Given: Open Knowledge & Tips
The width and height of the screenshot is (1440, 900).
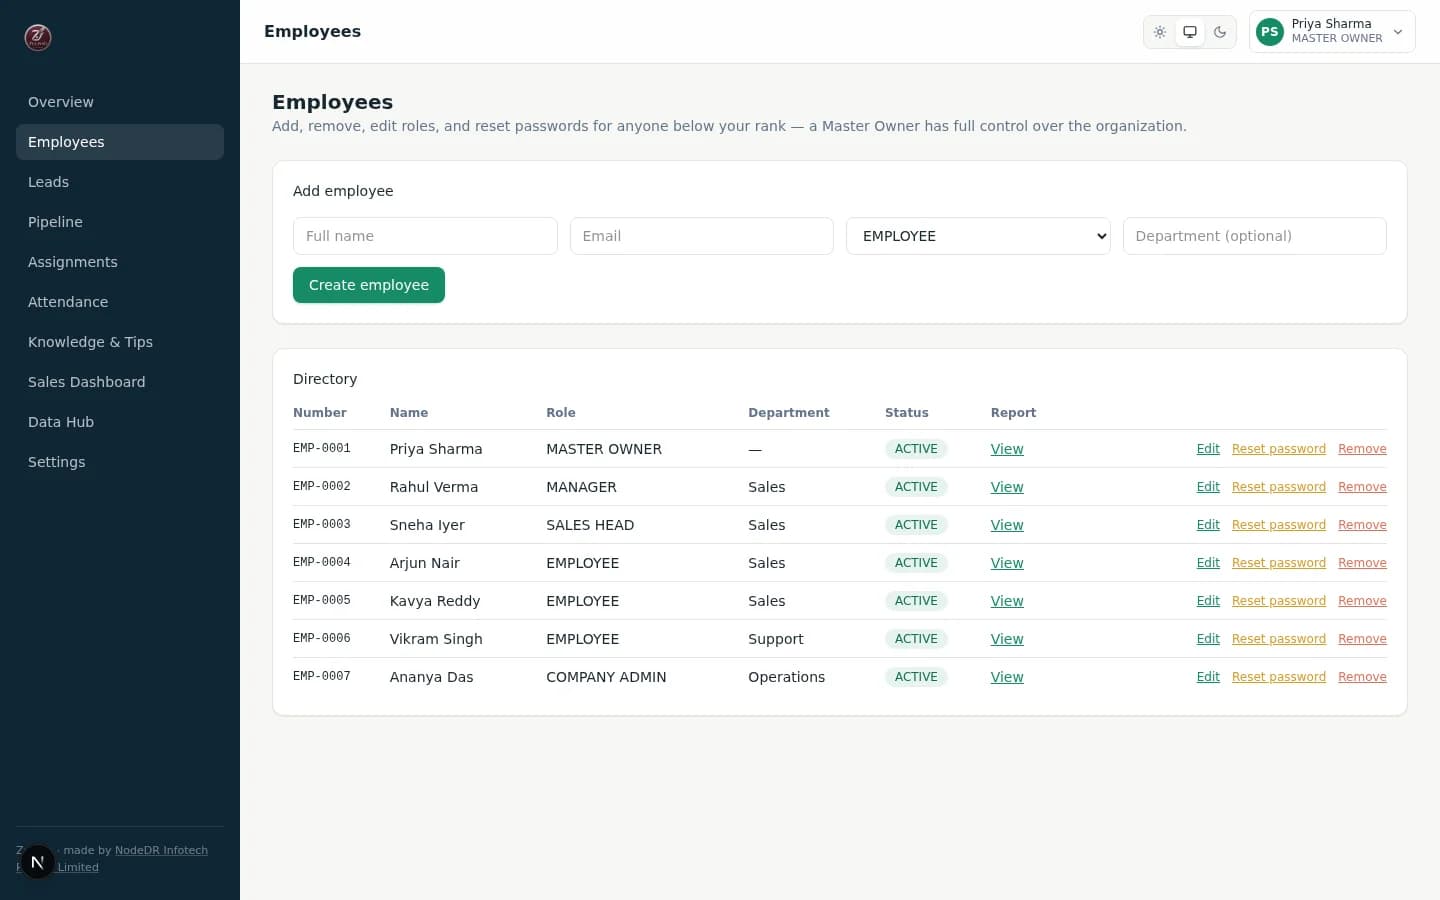Looking at the screenshot, I should coord(120,342).
